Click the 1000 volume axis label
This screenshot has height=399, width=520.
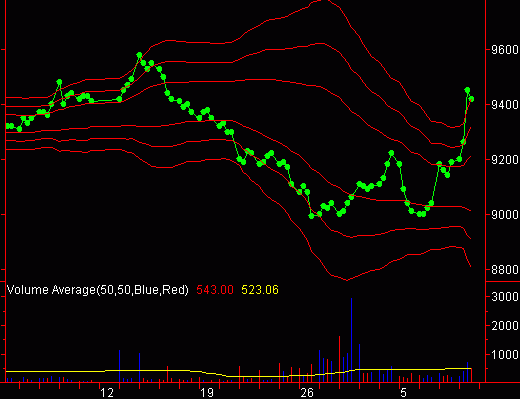(x=505, y=355)
